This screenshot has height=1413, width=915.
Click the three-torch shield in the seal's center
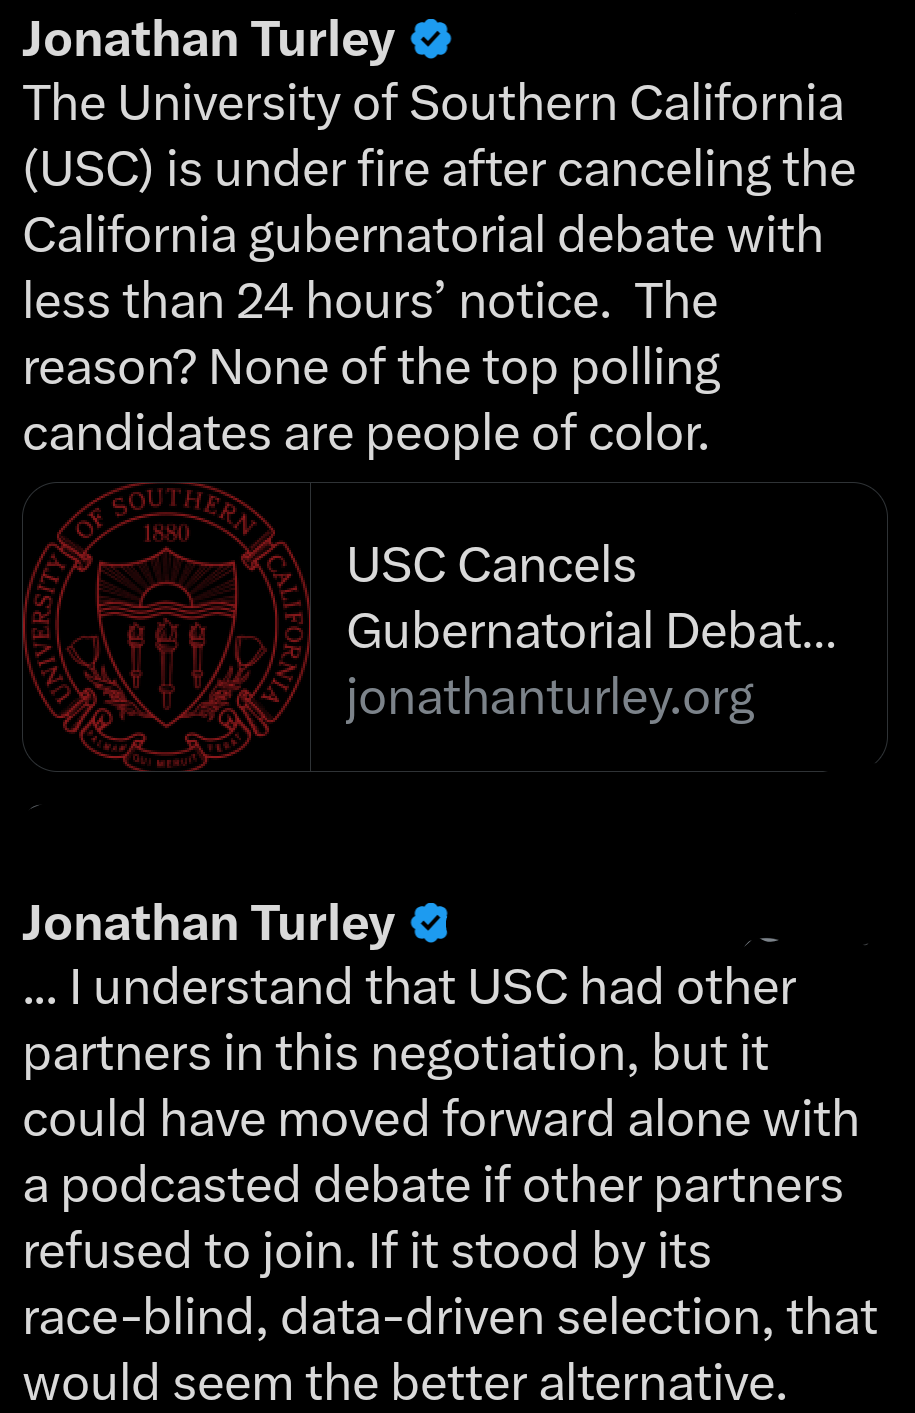167,650
